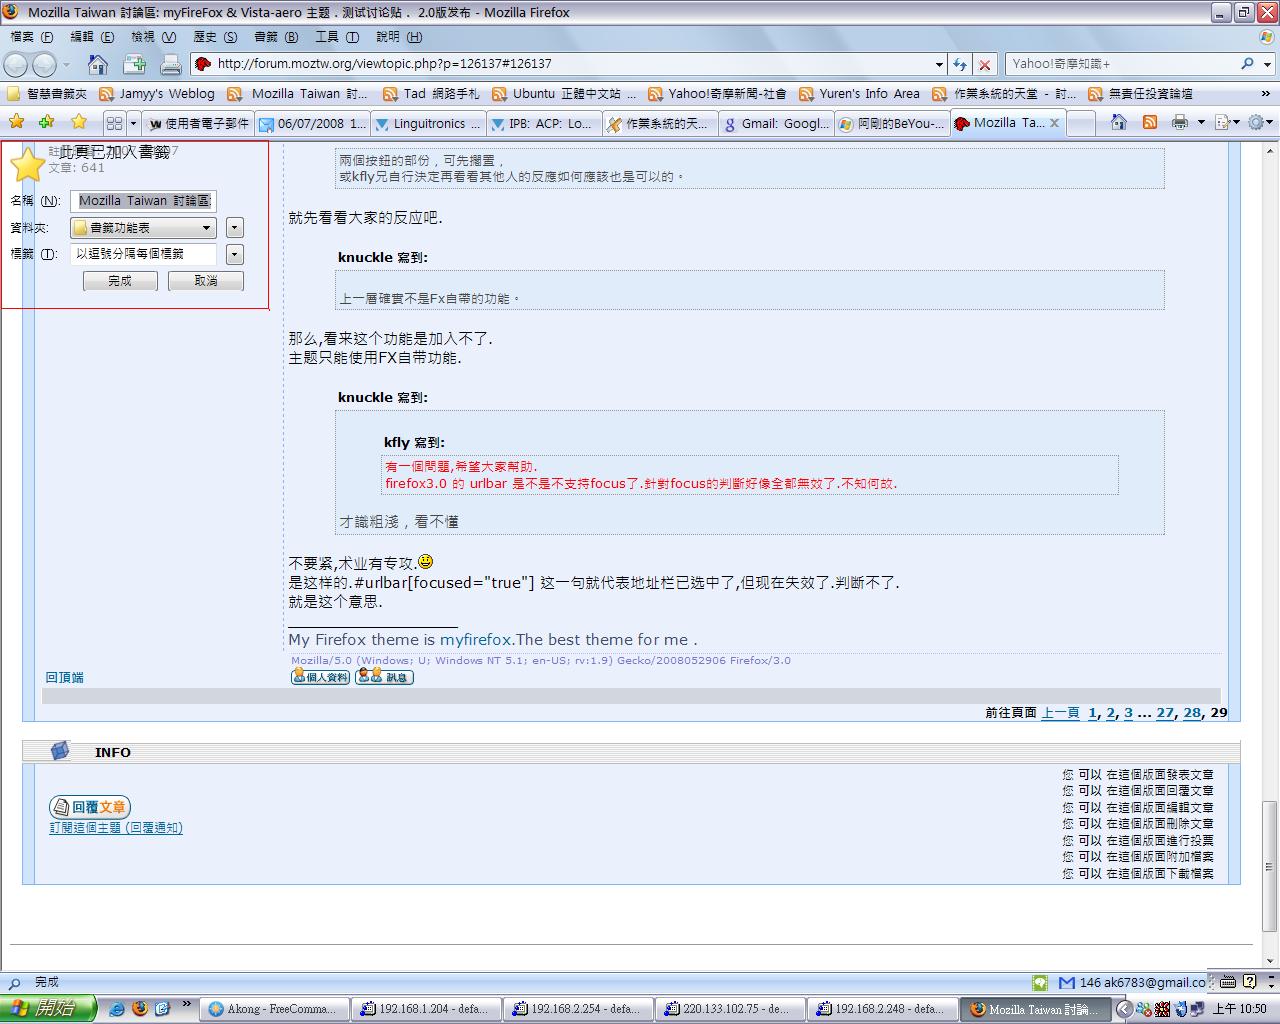Go forward with the Forward arrow button
The height and width of the screenshot is (1024, 1280).
(x=45, y=65)
